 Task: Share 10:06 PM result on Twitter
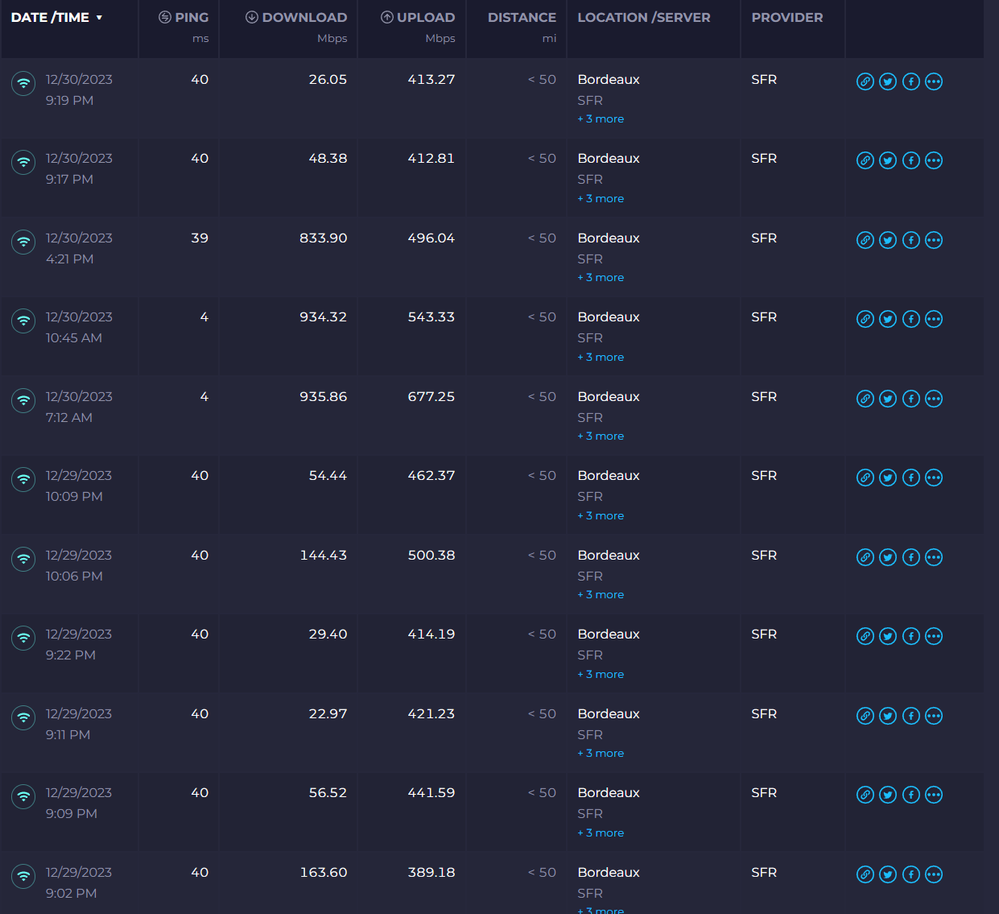point(888,557)
